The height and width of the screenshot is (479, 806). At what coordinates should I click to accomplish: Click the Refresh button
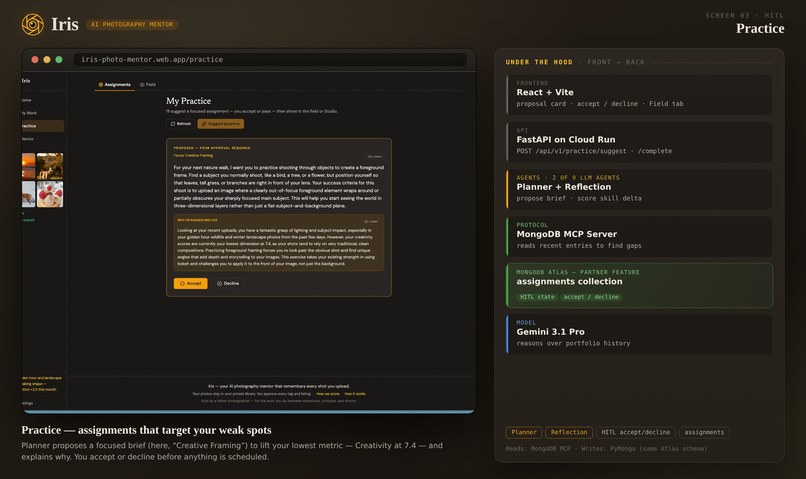pos(180,124)
